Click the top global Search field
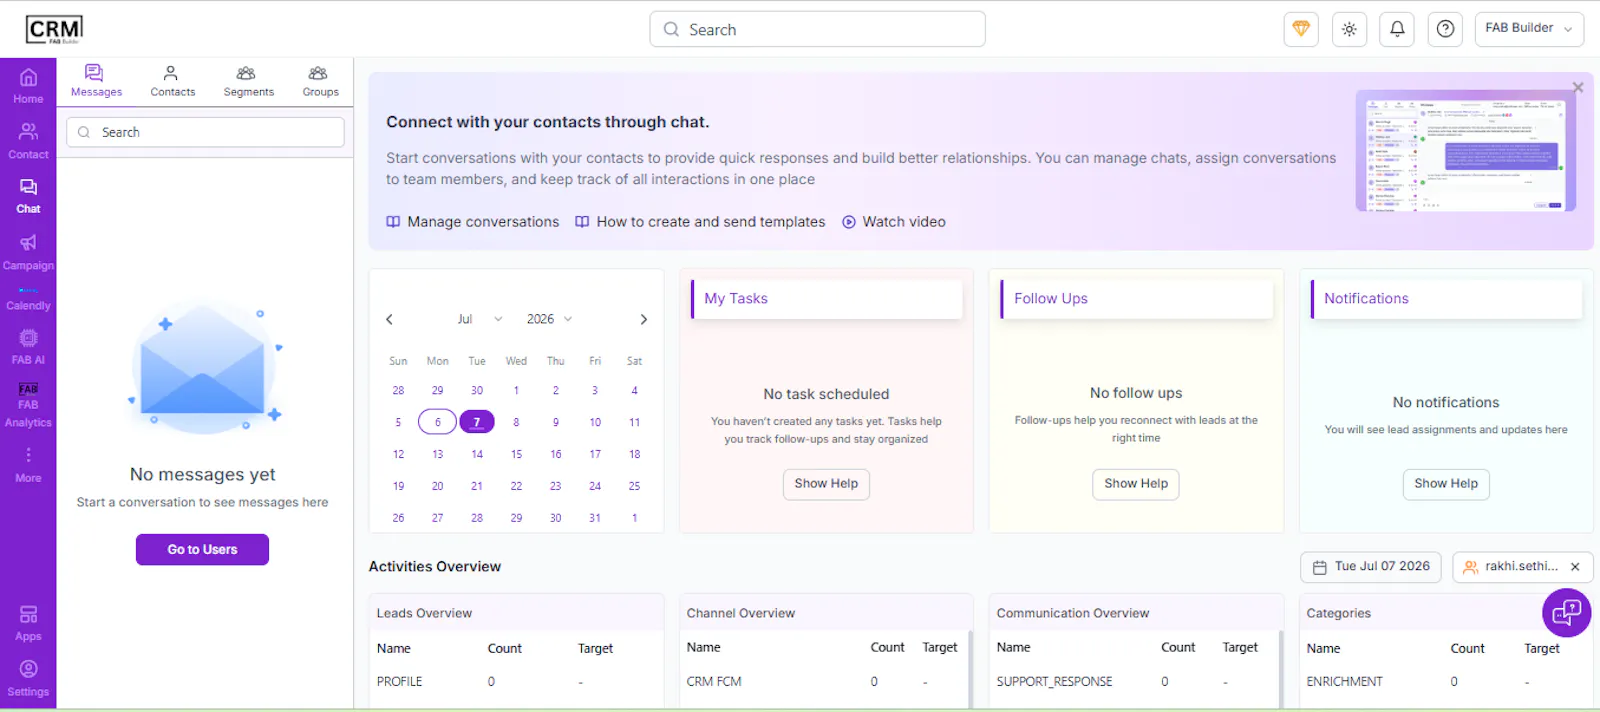The height and width of the screenshot is (712, 1600). click(x=817, y=29)
